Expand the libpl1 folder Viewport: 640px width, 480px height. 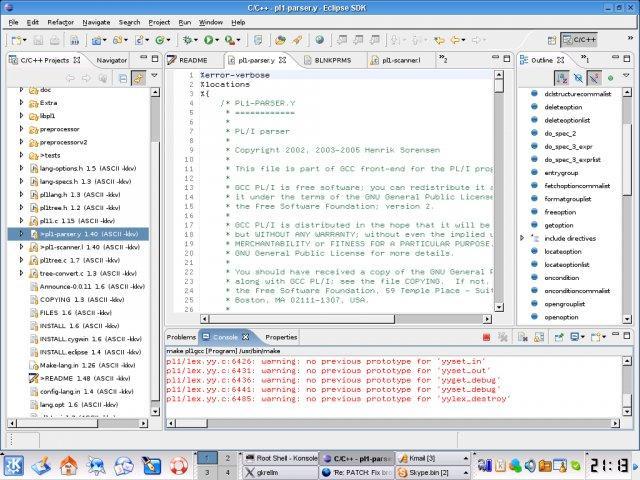(22, 116)
